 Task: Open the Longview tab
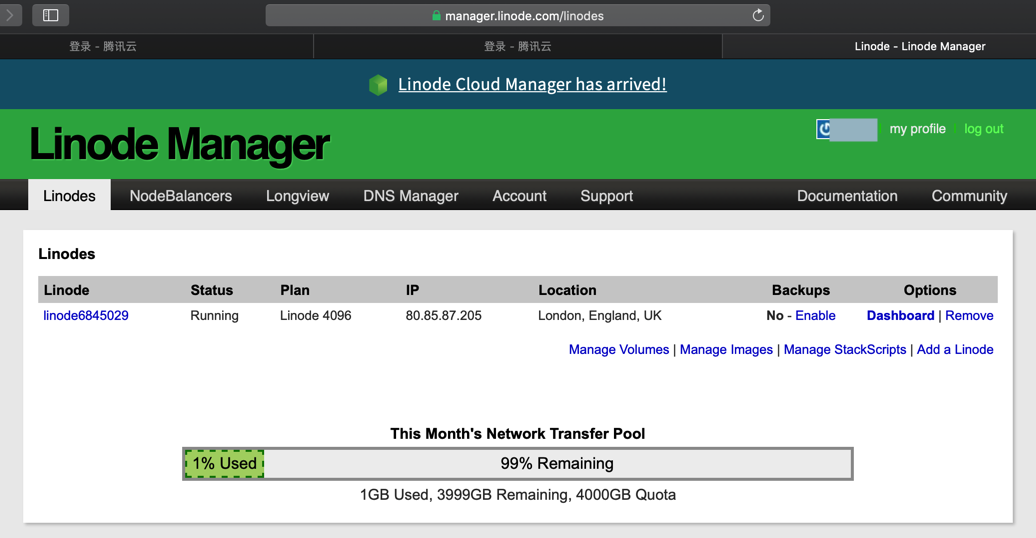(x=297, y=196)
